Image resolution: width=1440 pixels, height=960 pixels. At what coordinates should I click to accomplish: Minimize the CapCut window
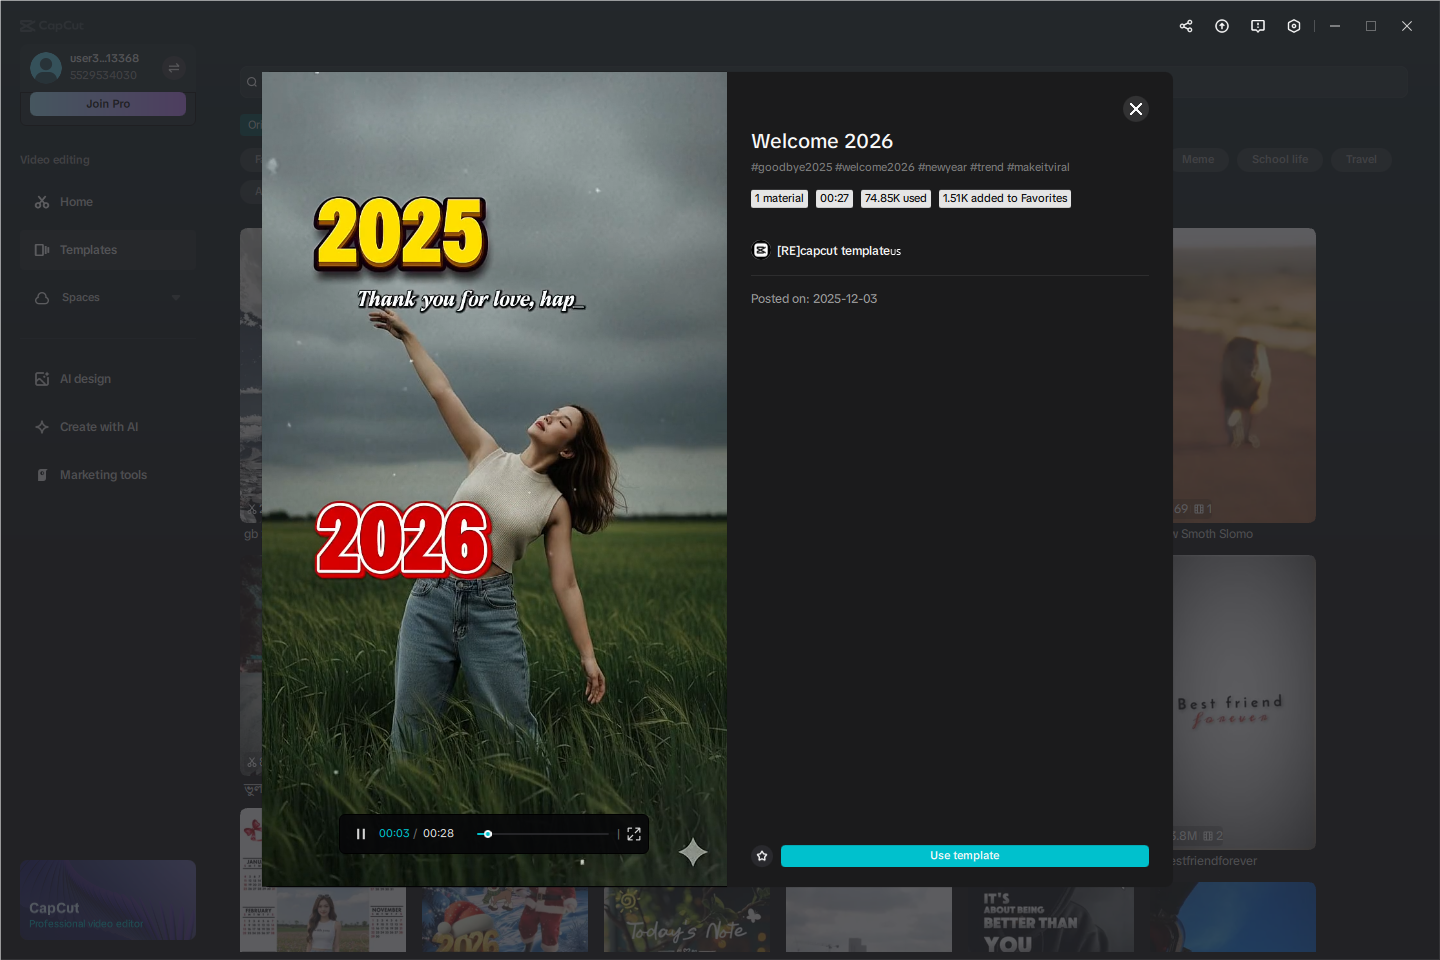[1335, 26]
